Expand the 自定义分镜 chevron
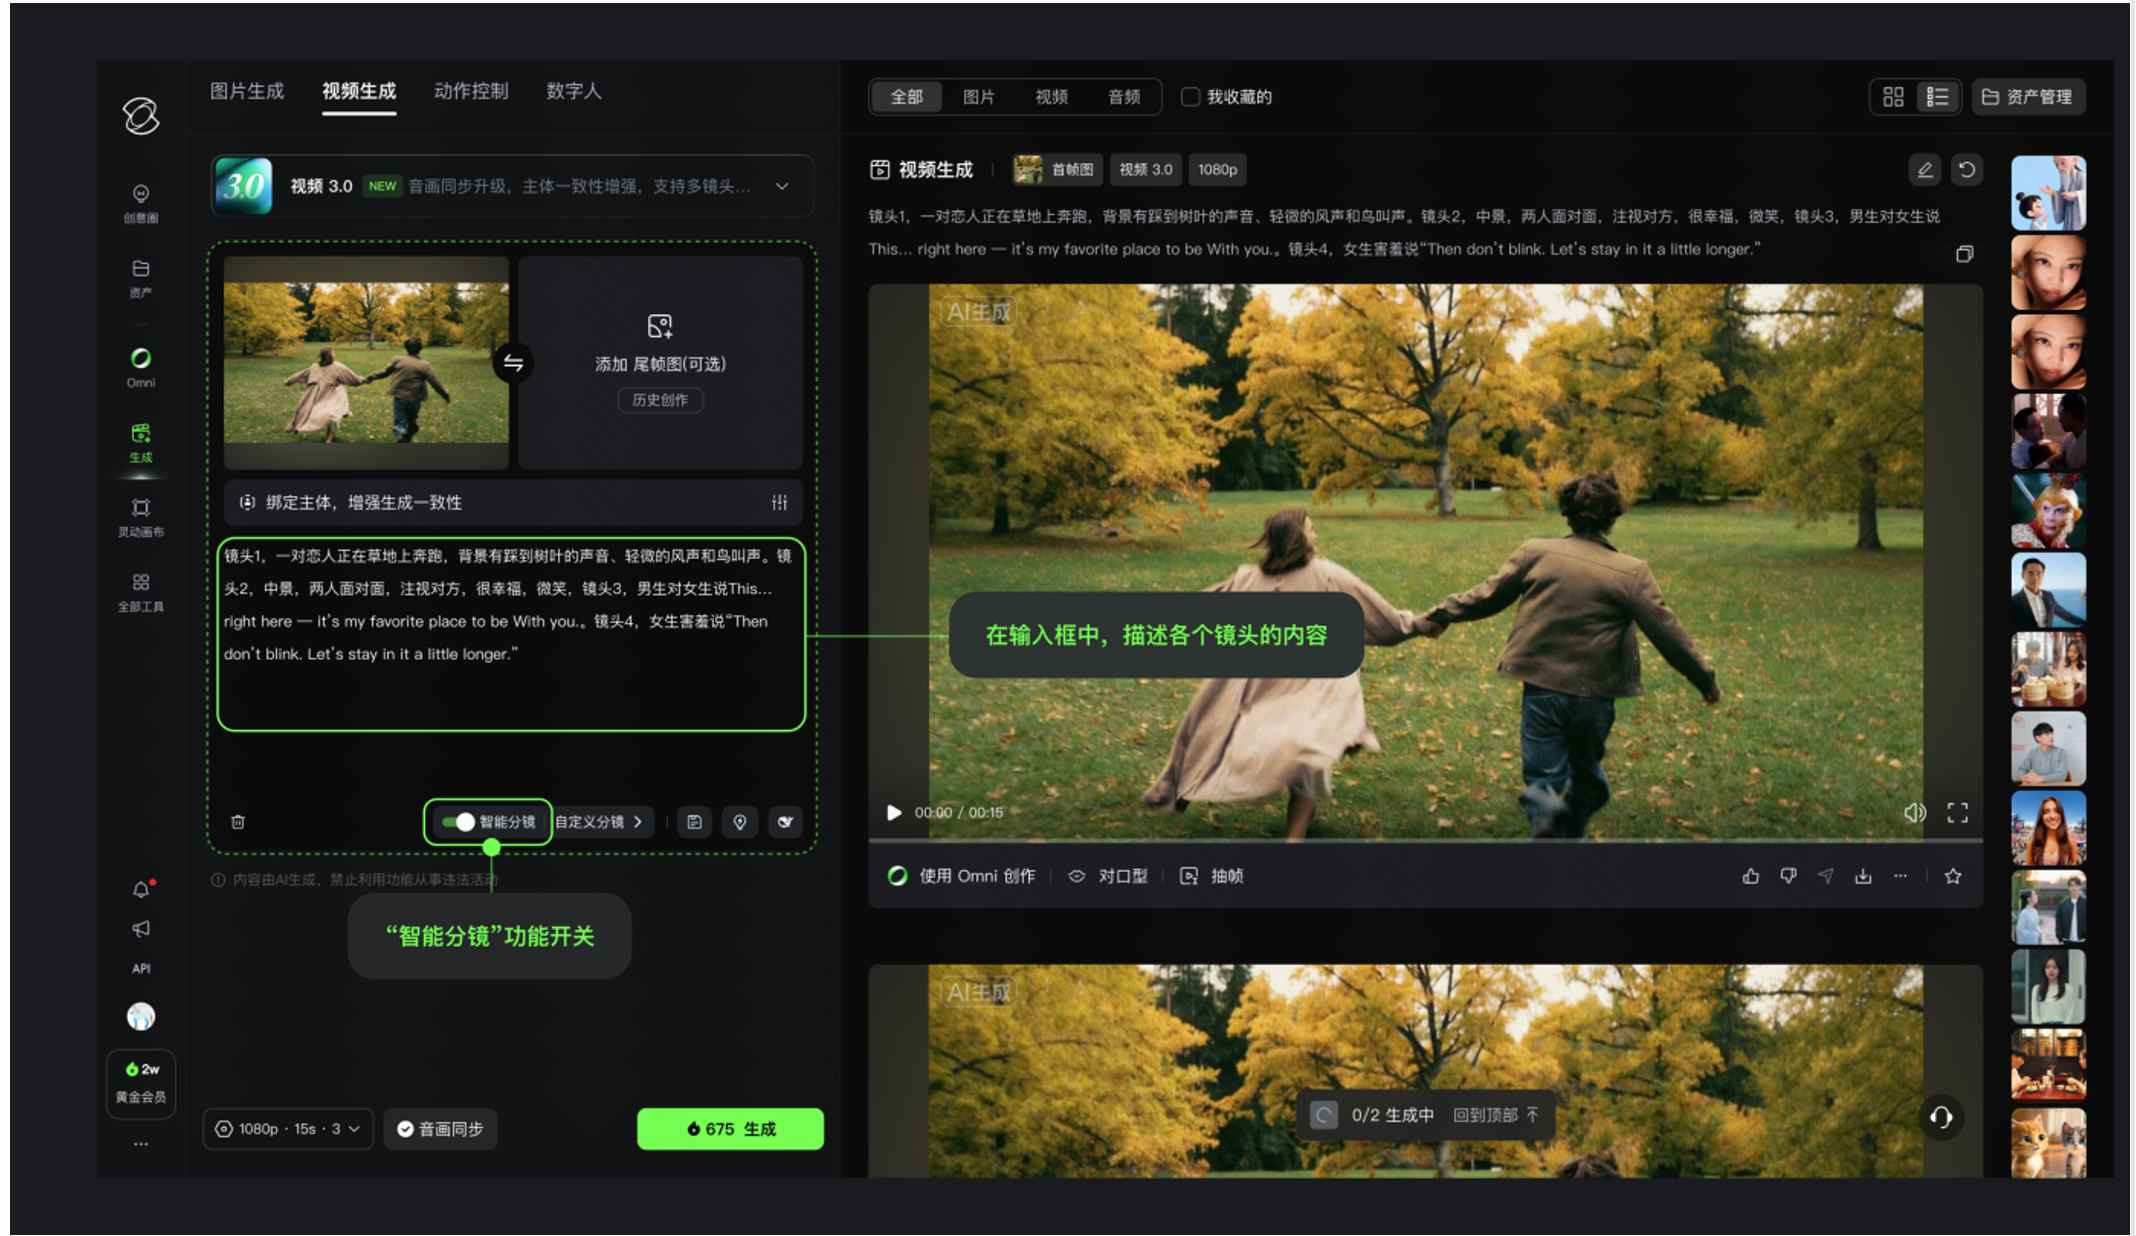 [x=637, y=822]
